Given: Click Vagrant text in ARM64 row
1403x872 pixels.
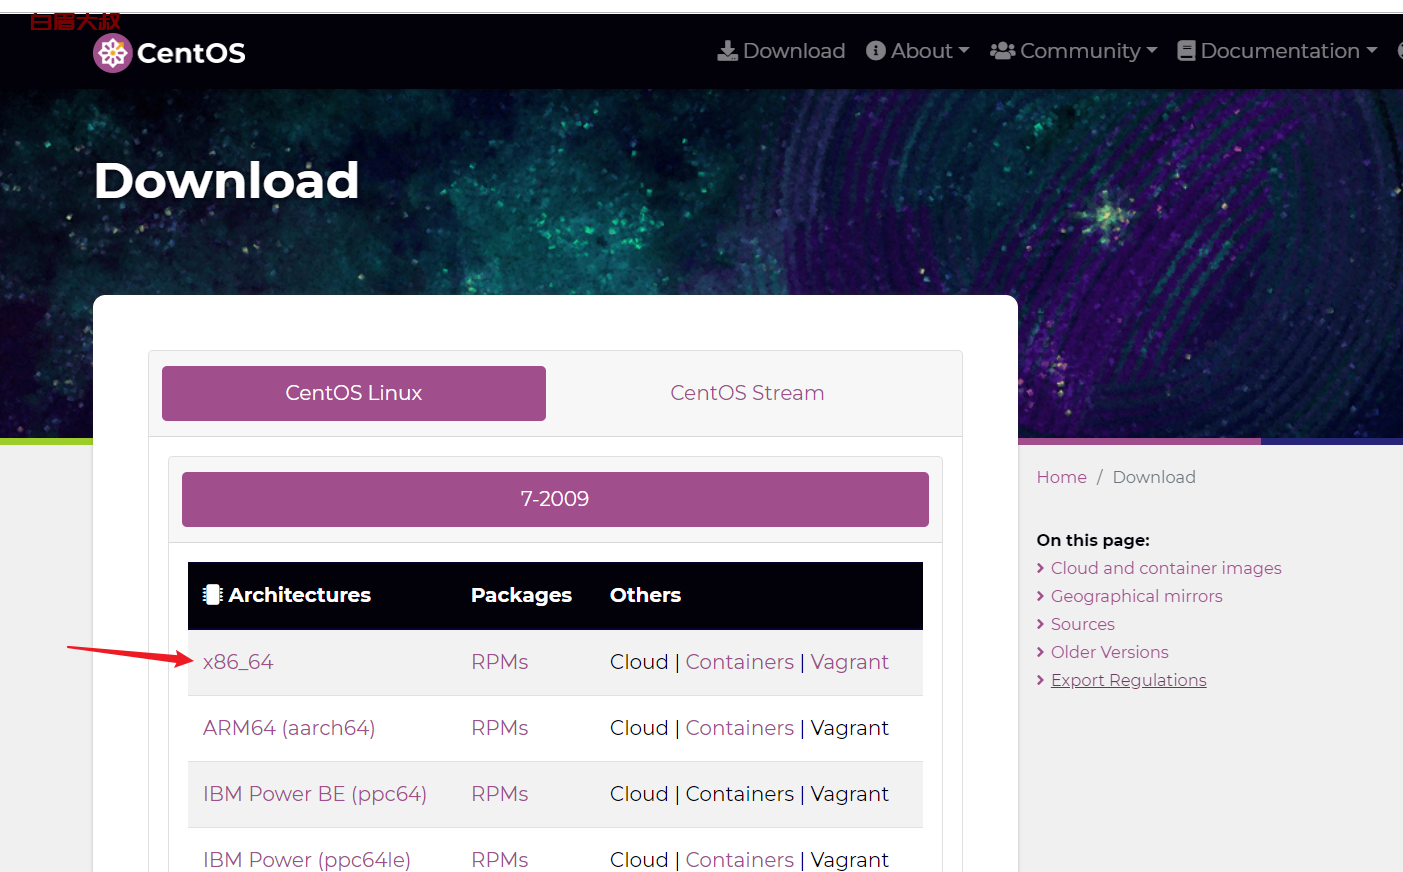Looking at the screenshot, I should (x=850, y=728).
